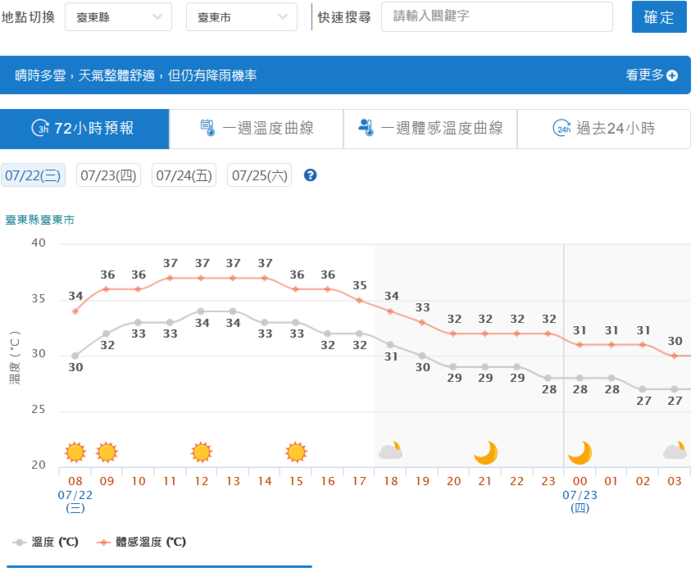The width and height of the screenshot is (700, 572).
Task: Click the 確定 confirm button
Action: (659, 17)
